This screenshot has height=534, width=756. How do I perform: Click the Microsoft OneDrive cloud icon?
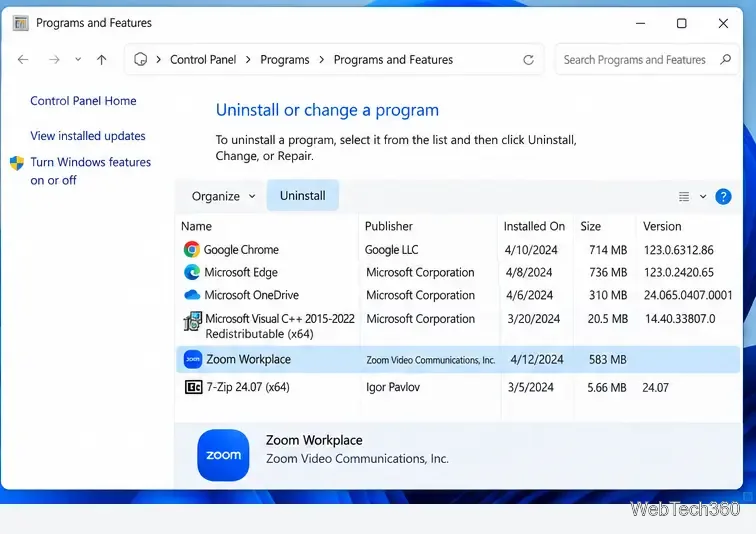[192, 295]
